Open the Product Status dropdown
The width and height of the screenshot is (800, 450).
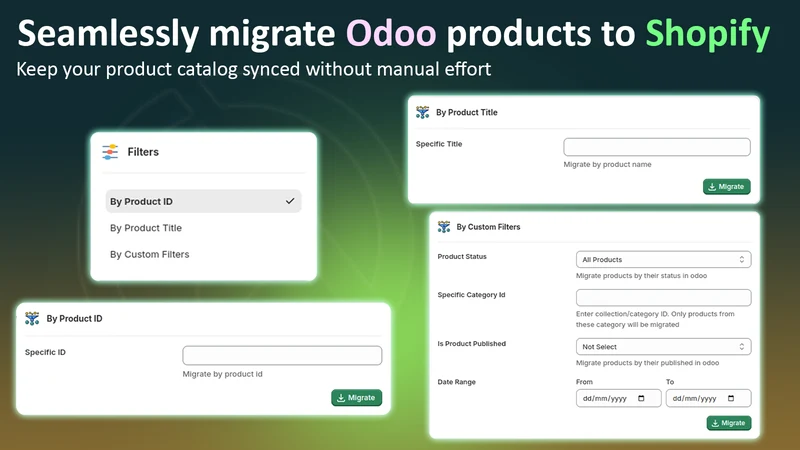[663, 260]
